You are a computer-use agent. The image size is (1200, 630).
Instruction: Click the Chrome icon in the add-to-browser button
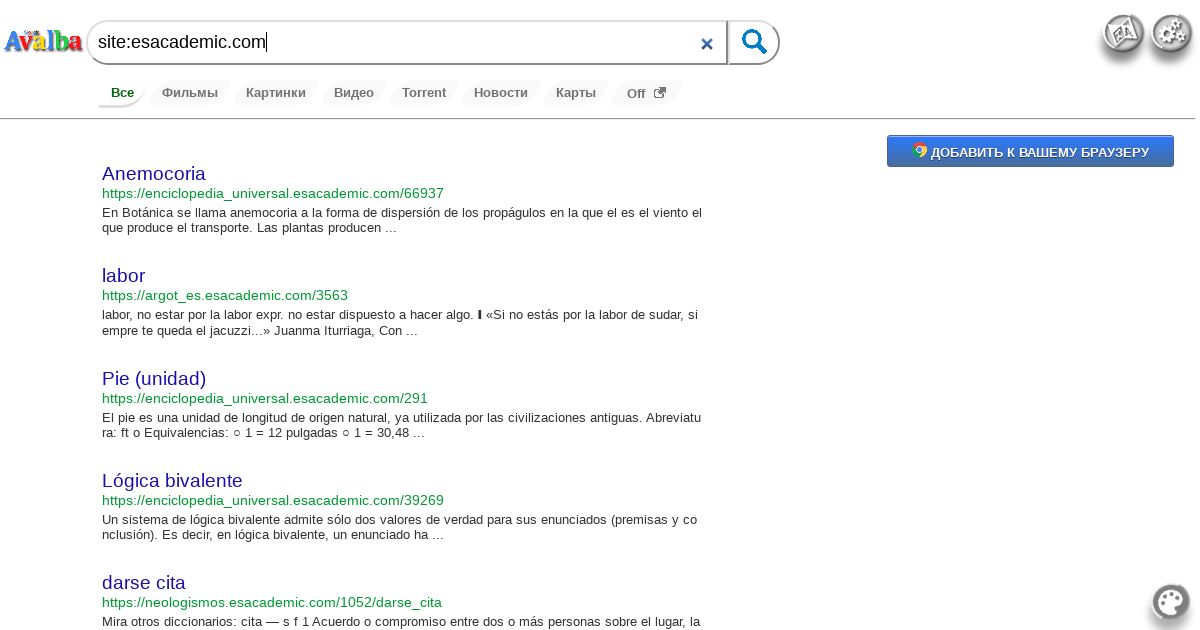click(920, 151)
